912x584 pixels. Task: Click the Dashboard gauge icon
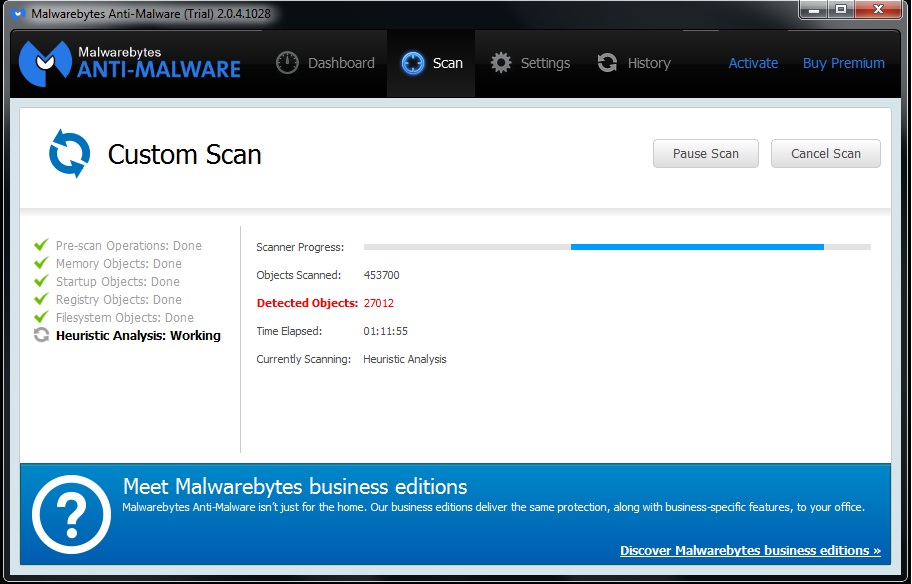[x=287, y=63]
